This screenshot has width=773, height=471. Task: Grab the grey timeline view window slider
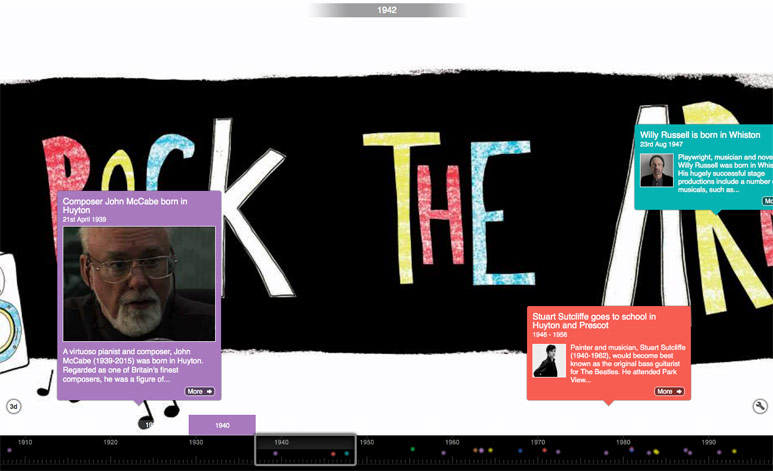[305, 449]
